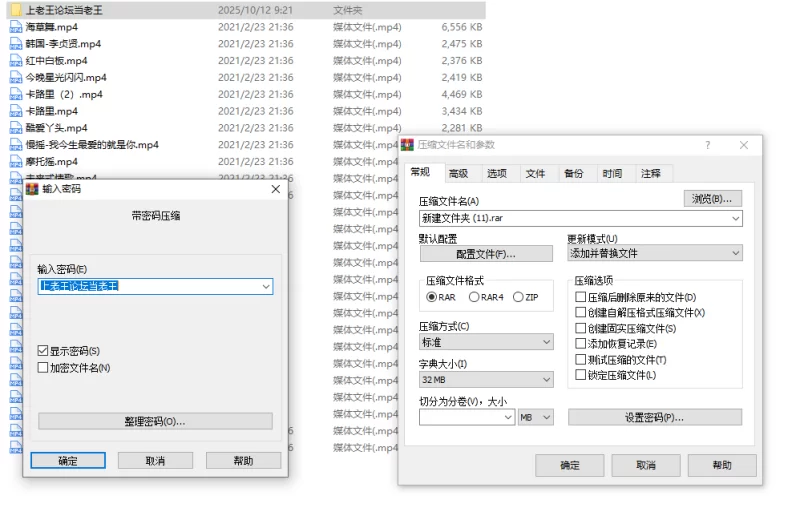800x532 pixels.
Task: Enable the 加密文件名 checkbox
Action: click(43, 368)
